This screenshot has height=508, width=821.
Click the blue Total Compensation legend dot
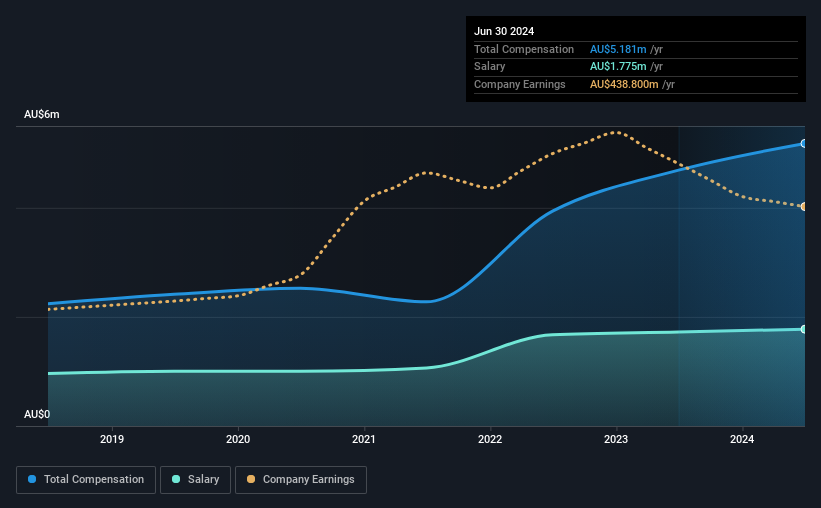coord(32,479)
